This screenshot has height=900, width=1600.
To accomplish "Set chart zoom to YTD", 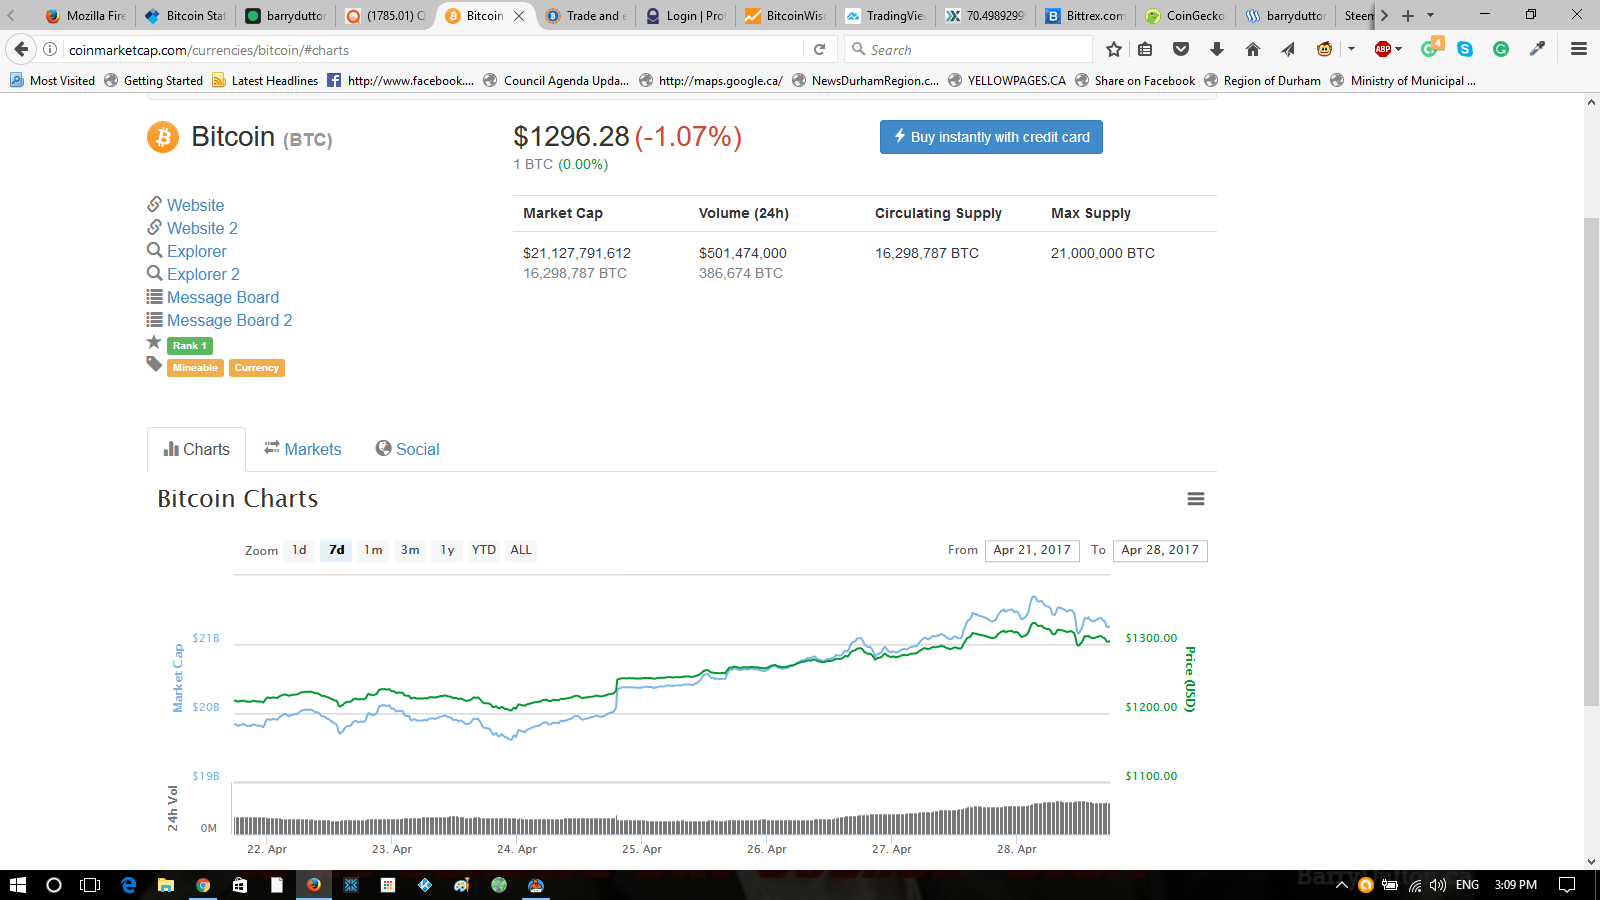I will [484, 550].
